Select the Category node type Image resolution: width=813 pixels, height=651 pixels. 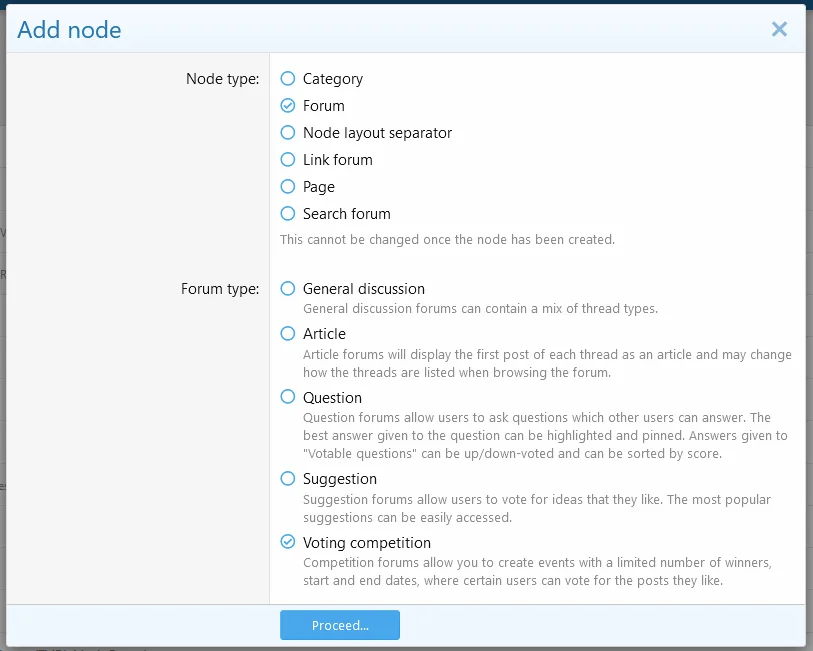[x=288, y=79]
